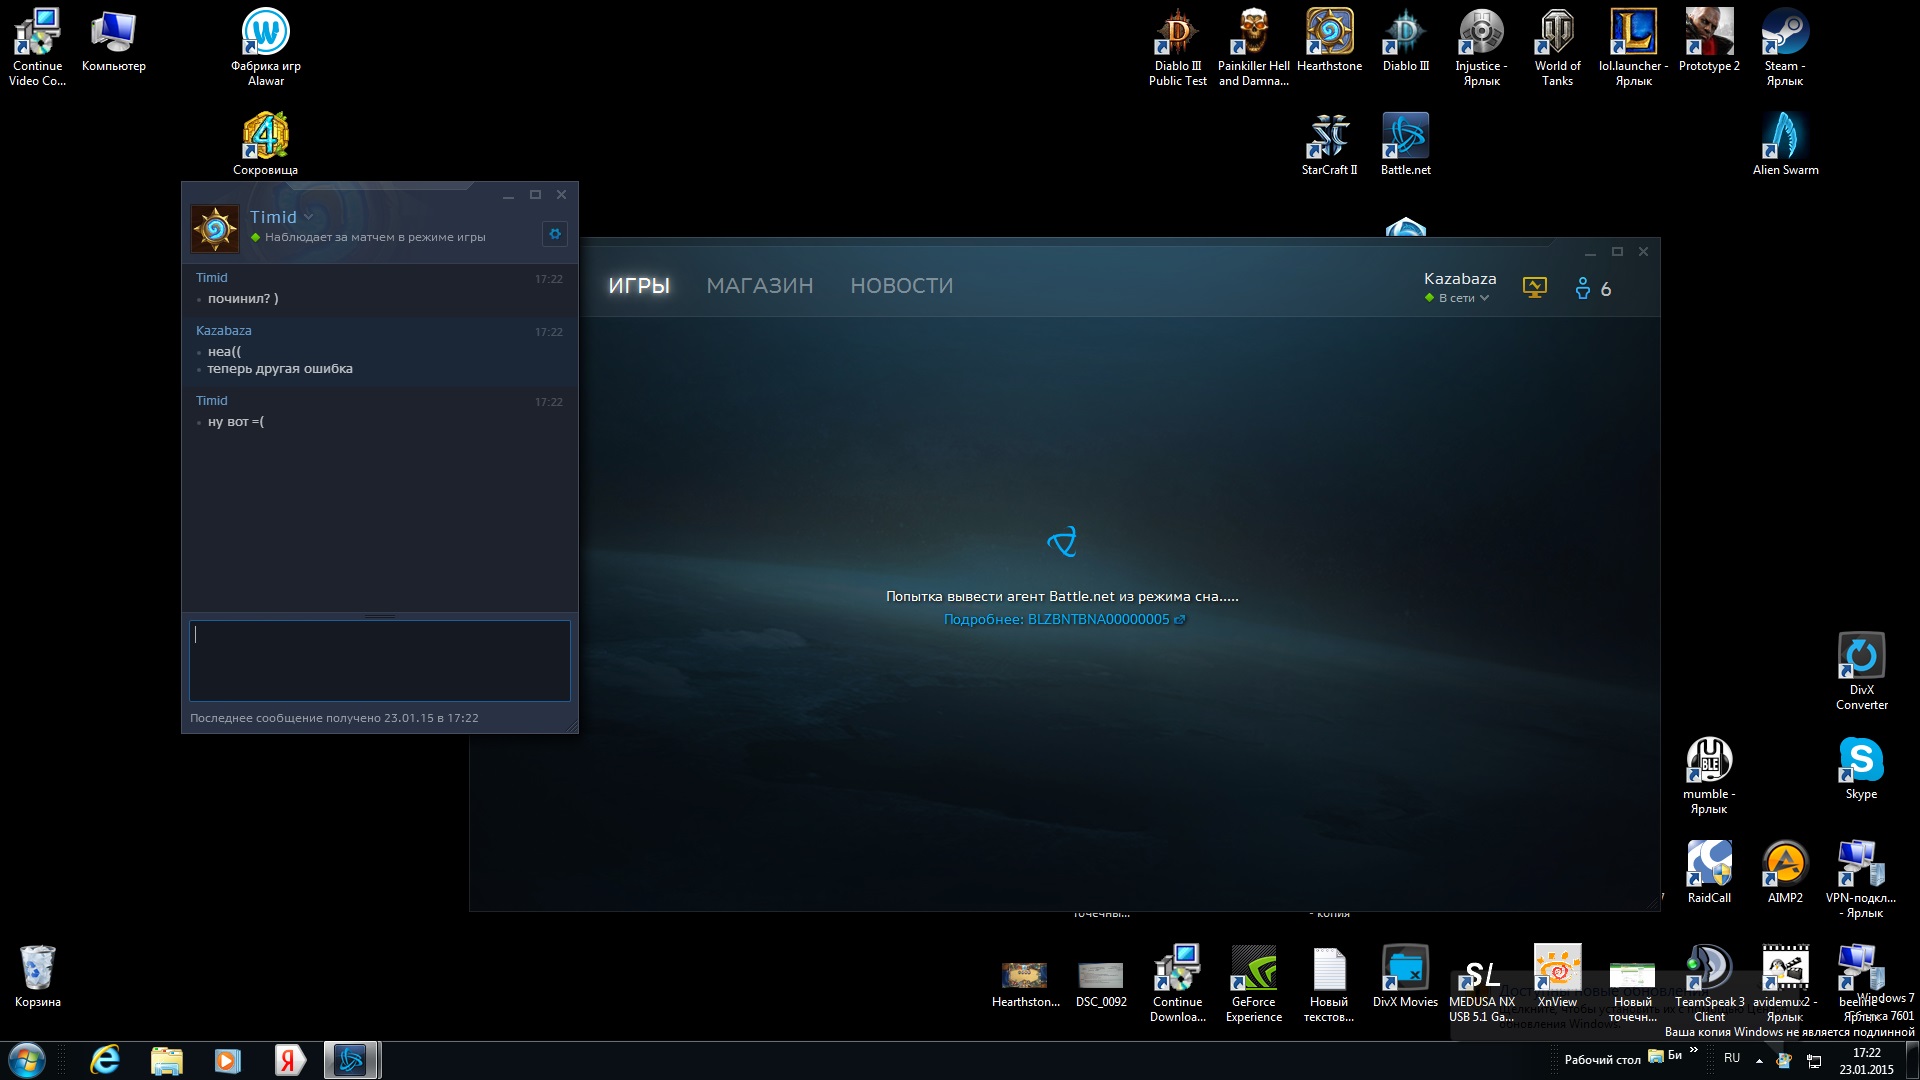Open the DivX Converter shortcut
Screen dimensions: 1920x1080
coord(1862,671)
